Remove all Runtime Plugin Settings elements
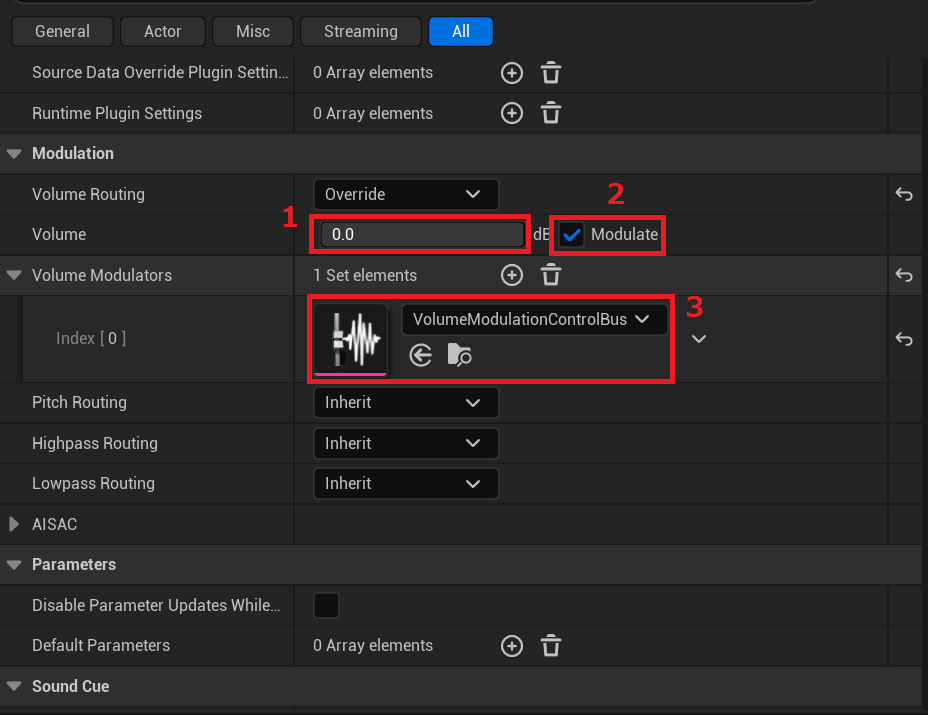Screen dimensions: 928x715 tap(551, 113)
